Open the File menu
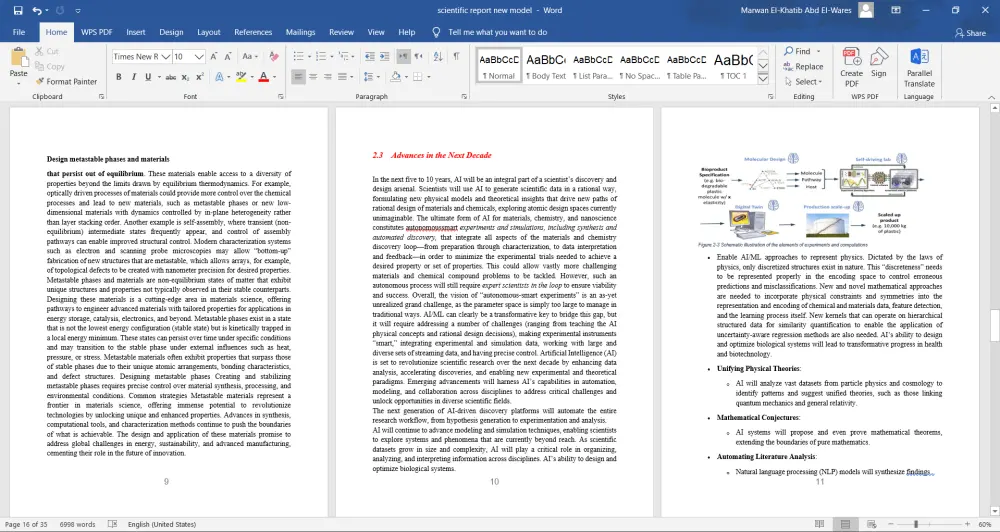This screenshot has height=532, width=1000. [19, 32]
